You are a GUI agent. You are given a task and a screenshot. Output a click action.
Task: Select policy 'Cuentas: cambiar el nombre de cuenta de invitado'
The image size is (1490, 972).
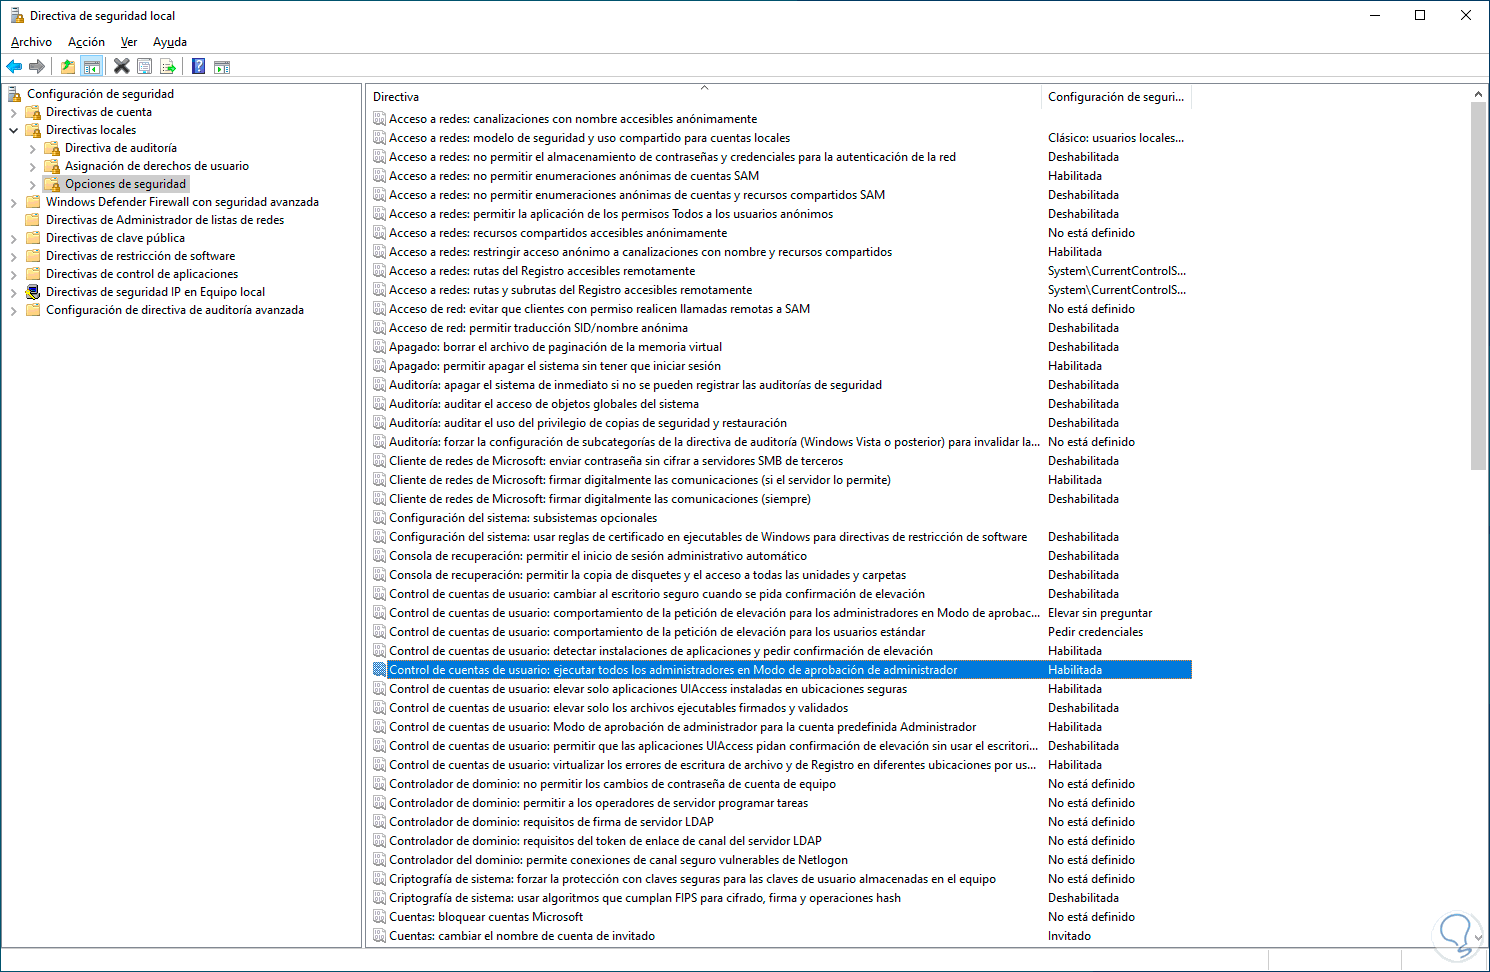click(522, 936)
